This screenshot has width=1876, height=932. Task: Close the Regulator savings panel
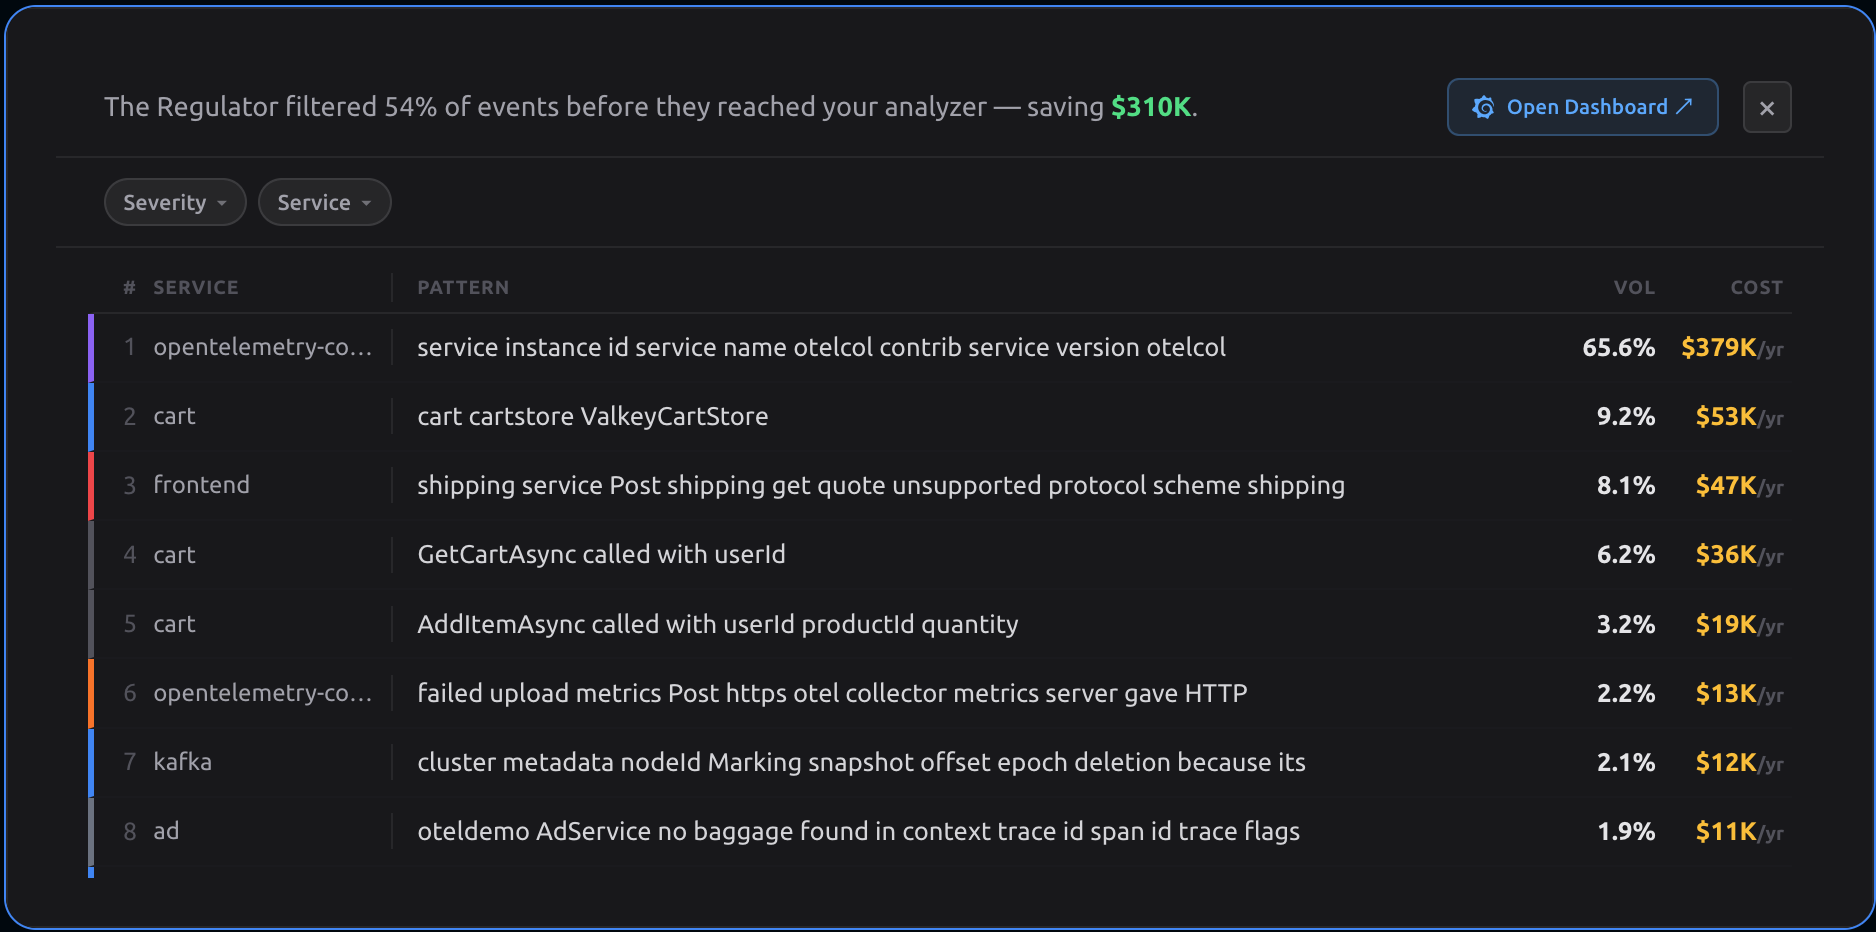(1766, 108)
